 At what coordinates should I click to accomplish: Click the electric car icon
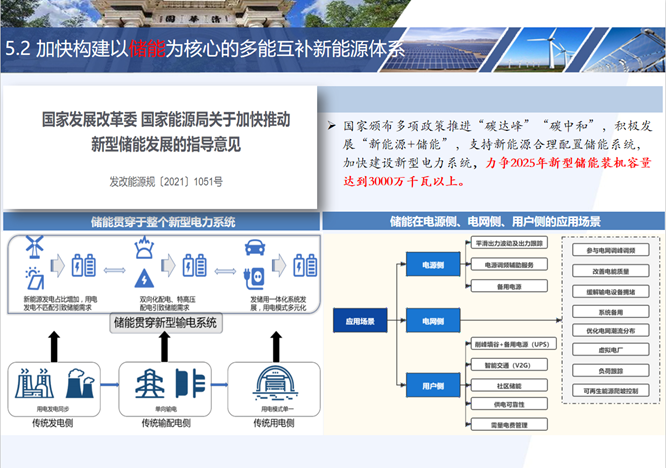point(256,249)
